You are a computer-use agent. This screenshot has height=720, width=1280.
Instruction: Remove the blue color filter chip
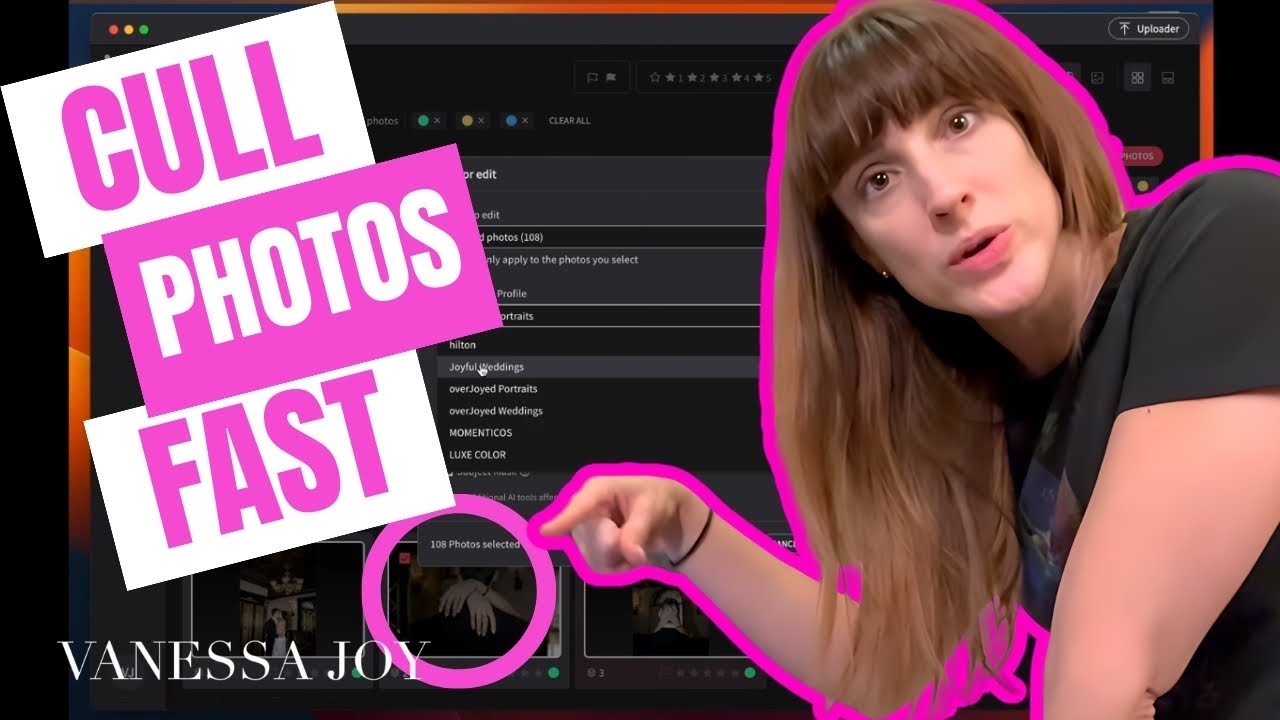pyautogui.click(x=526, y=121)
